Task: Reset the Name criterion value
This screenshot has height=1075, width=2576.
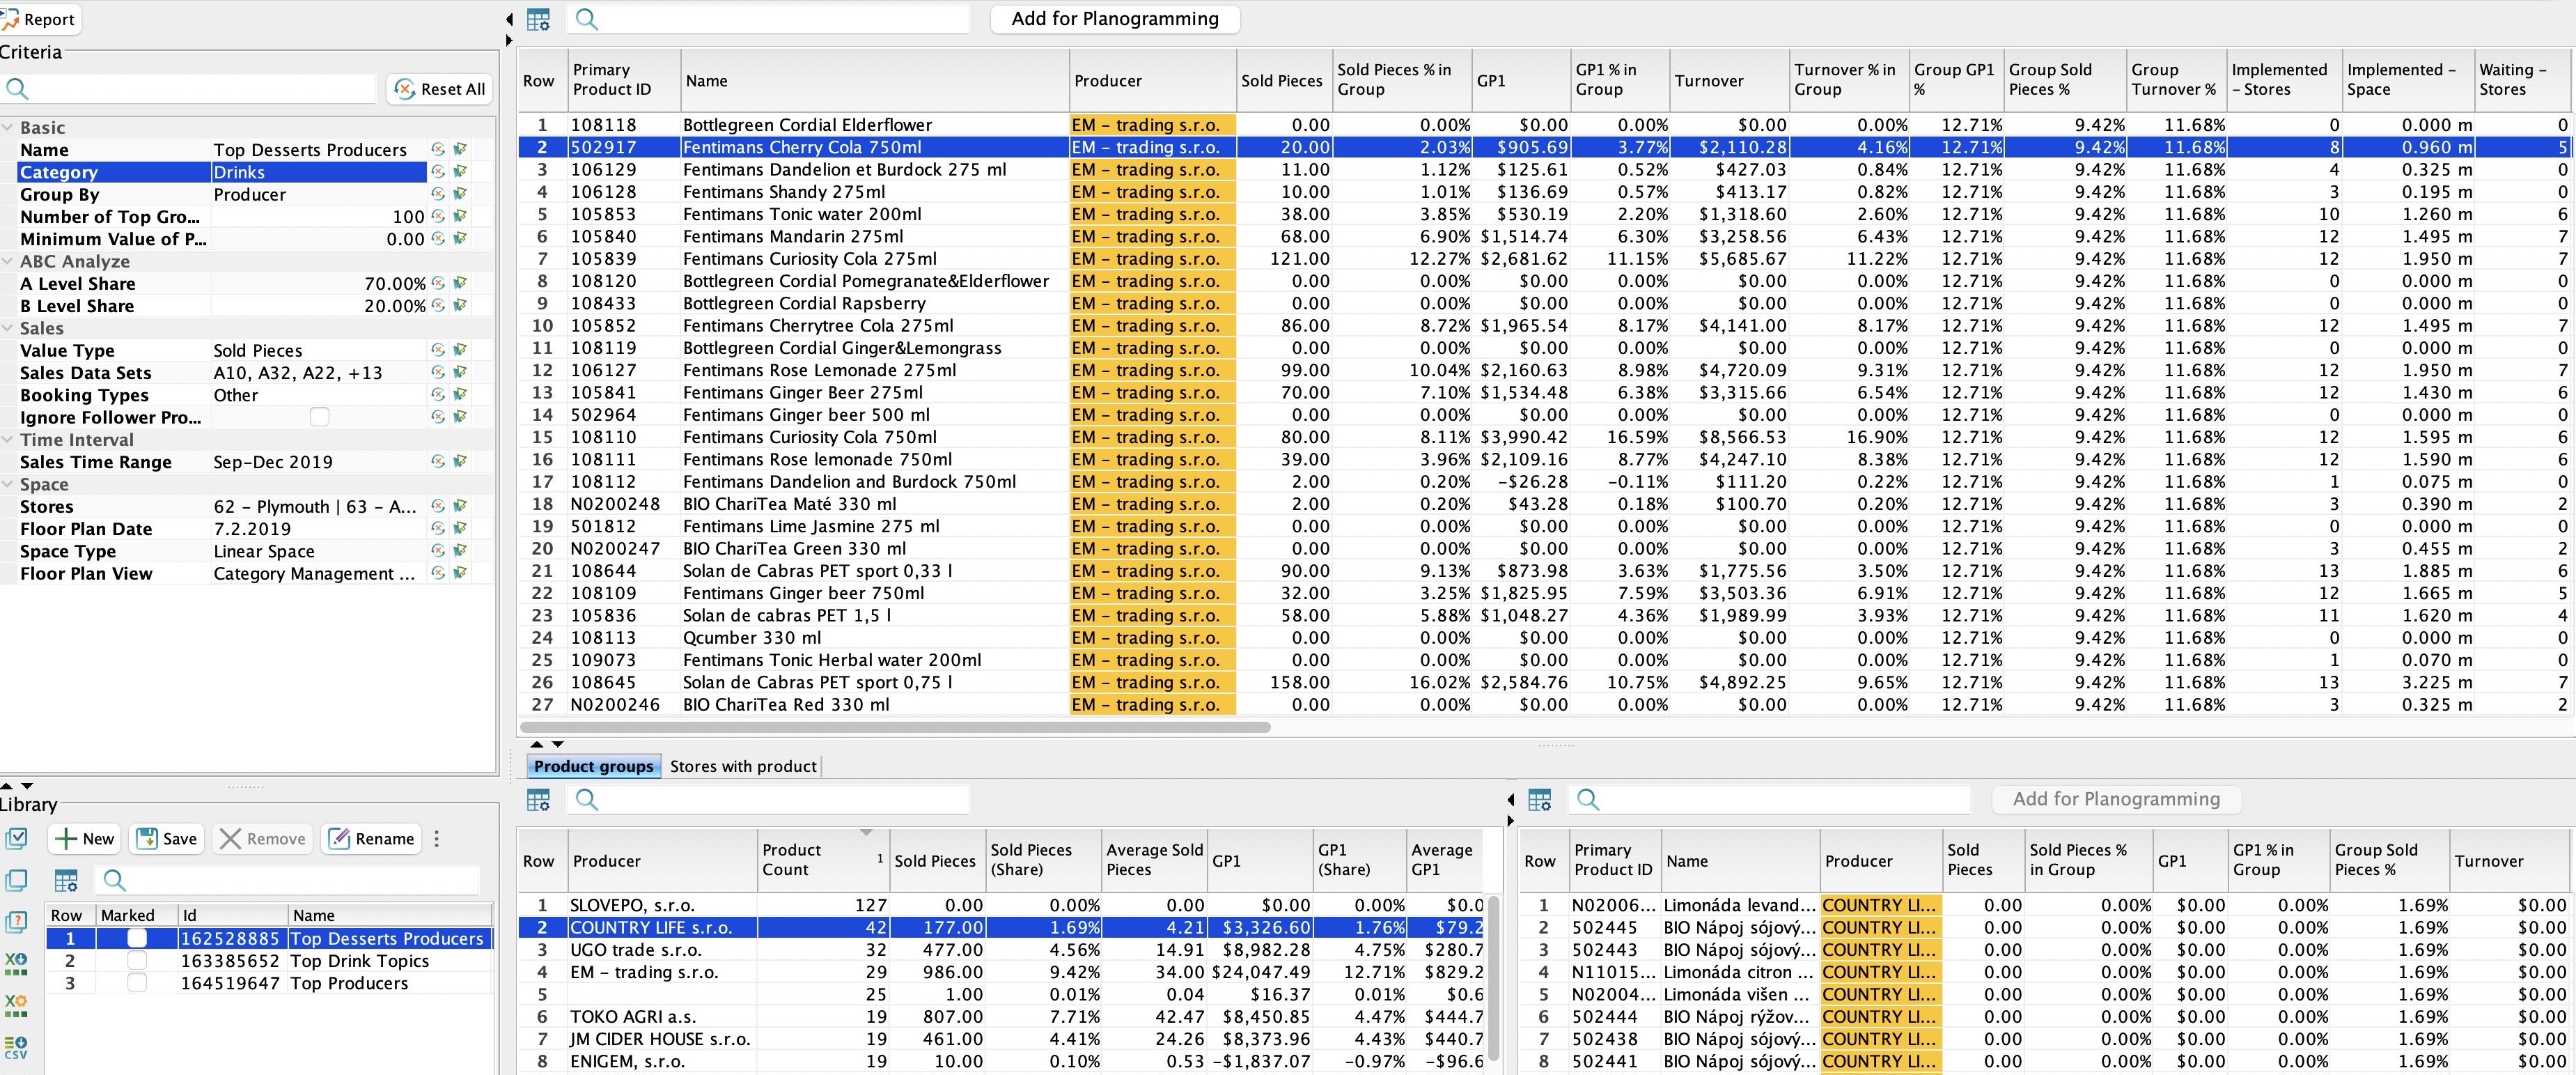Action: pyautogui.click(x=437, y=149)
